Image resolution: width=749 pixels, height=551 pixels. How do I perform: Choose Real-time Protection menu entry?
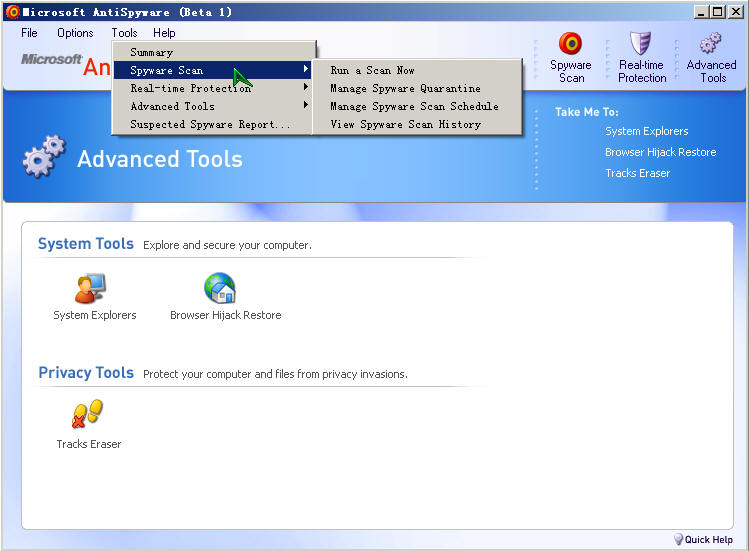coord(213,88)
